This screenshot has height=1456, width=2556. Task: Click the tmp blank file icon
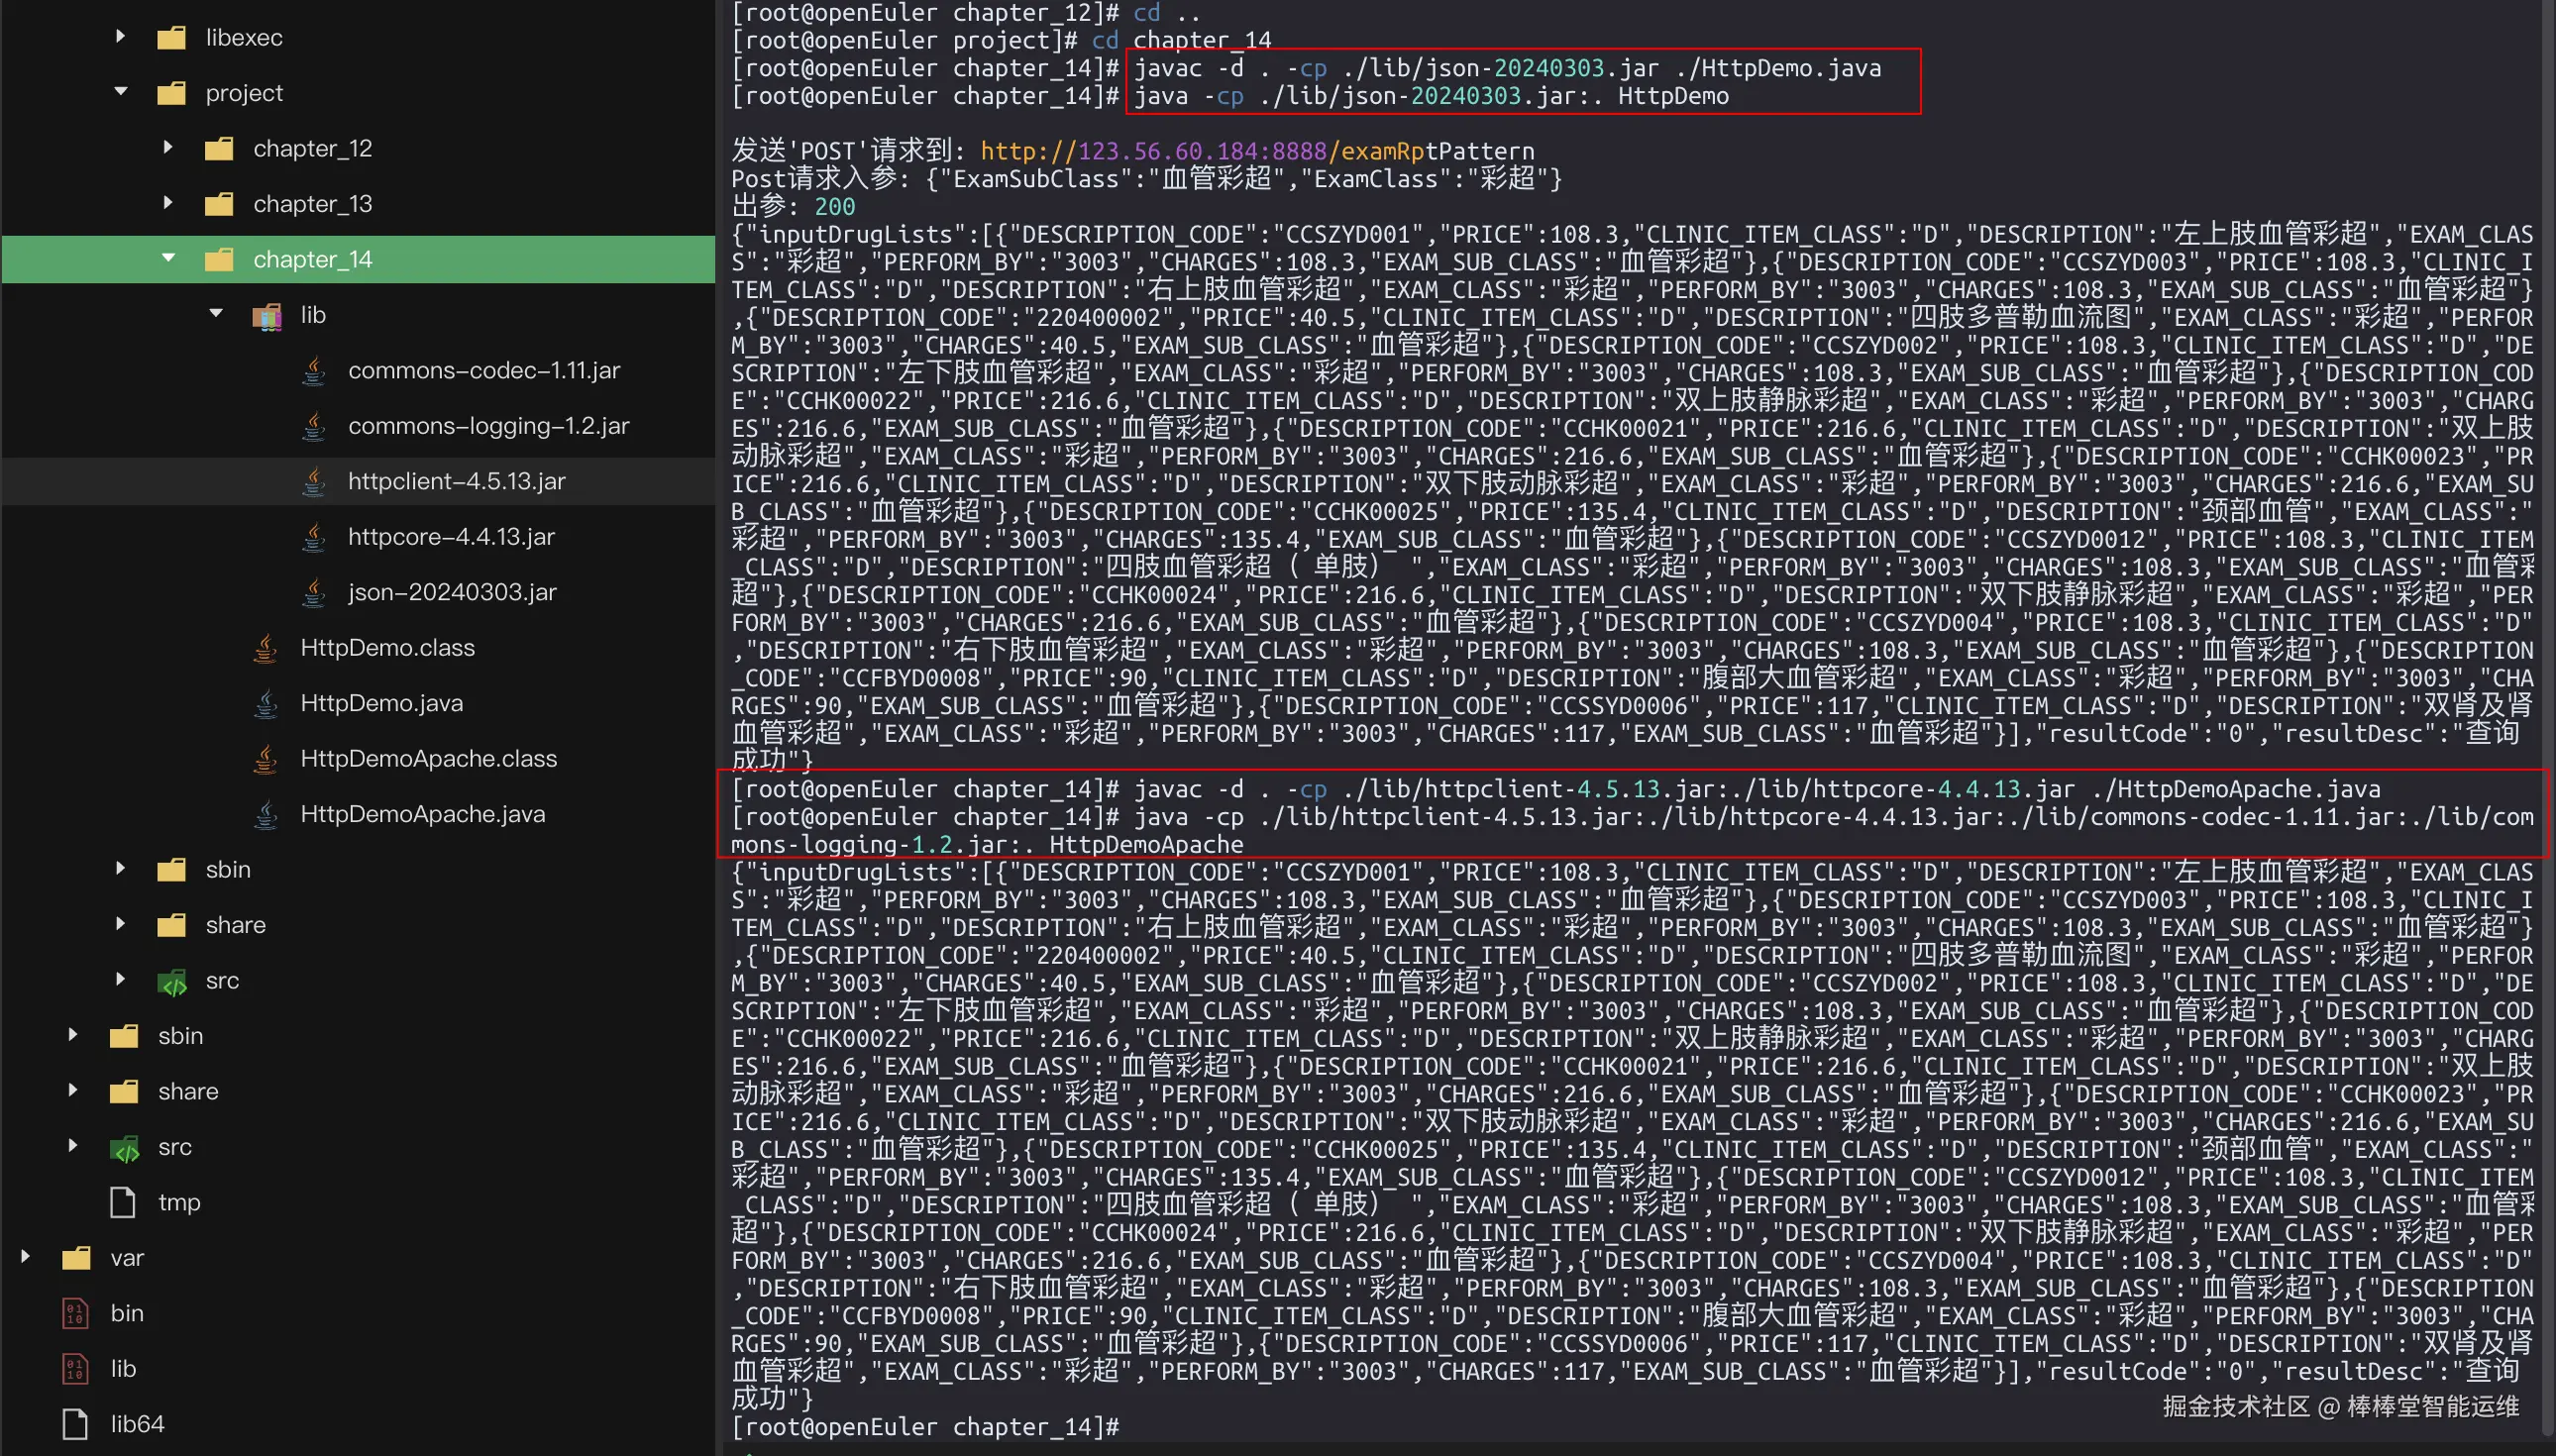pos(123,1203)
